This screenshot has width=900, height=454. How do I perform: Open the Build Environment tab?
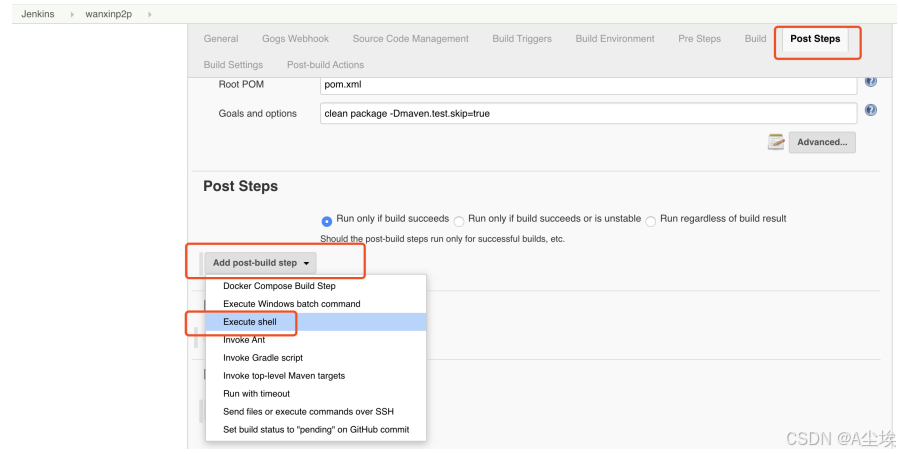pyautogui.click(x=615, y=38)
